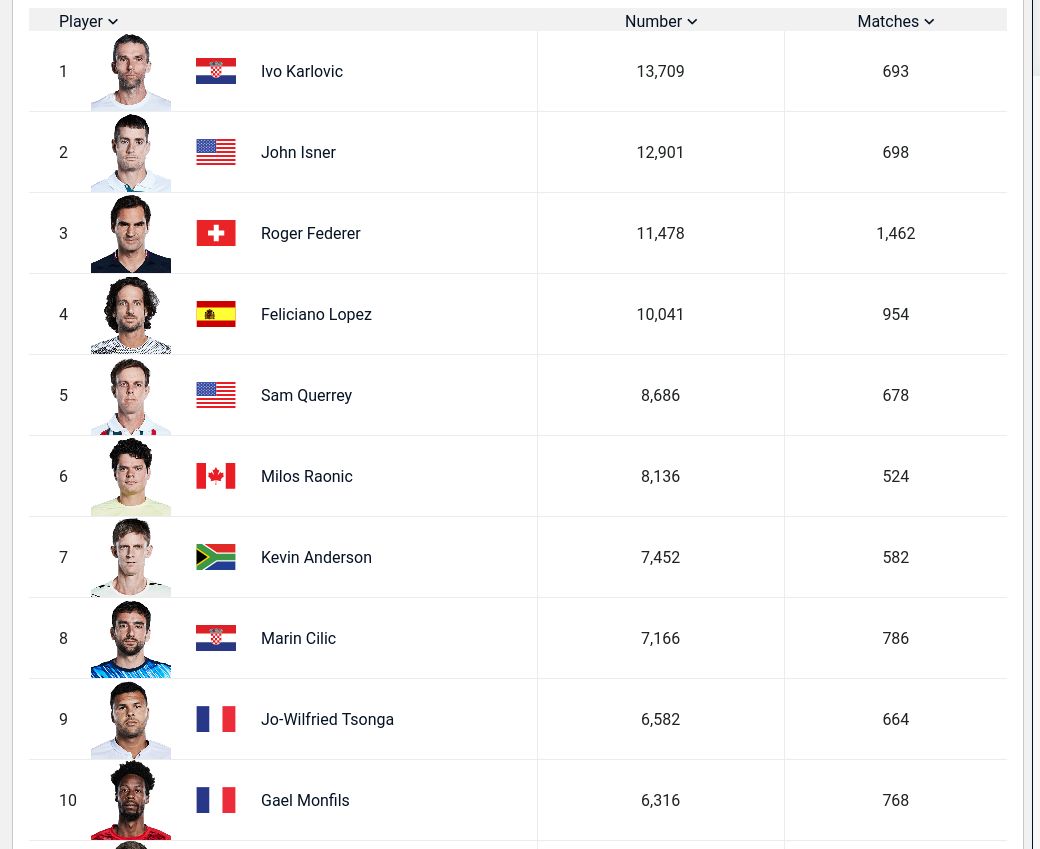Open Roger Federer's player name link
The image size is (1040, 849).
click(311, 234)
